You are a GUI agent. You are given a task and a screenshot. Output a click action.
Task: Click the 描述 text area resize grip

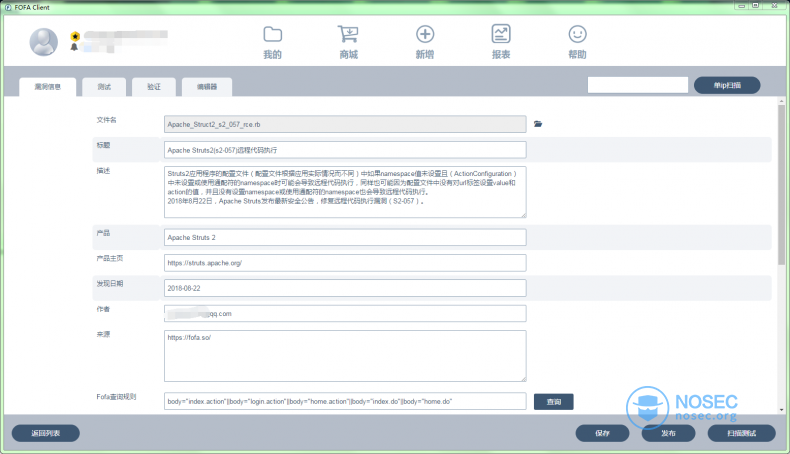pos(523,215)
